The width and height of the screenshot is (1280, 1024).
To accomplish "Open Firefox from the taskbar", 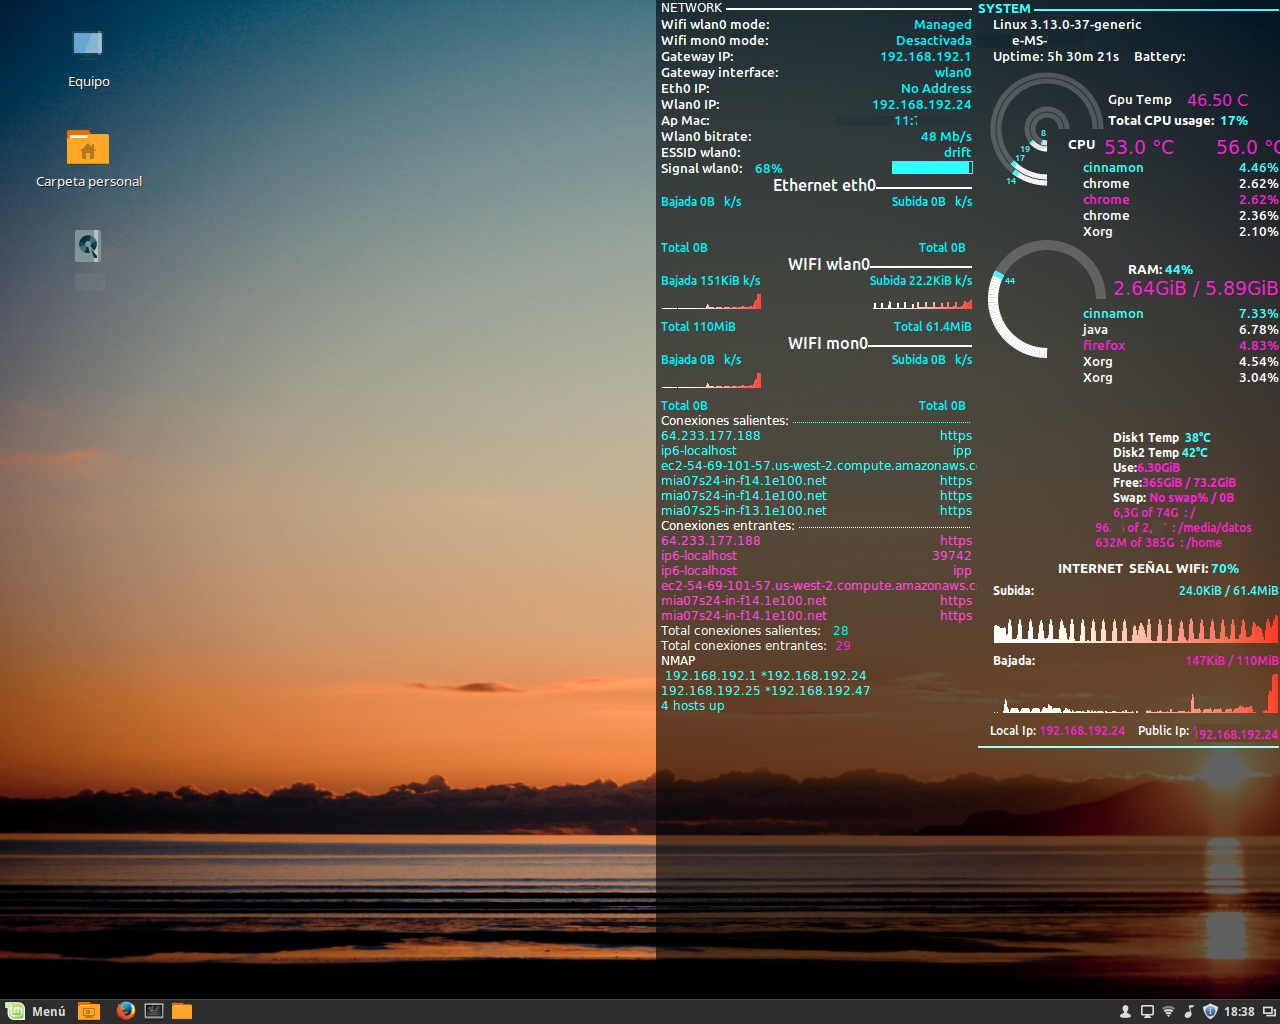I will coord(125,1011).
